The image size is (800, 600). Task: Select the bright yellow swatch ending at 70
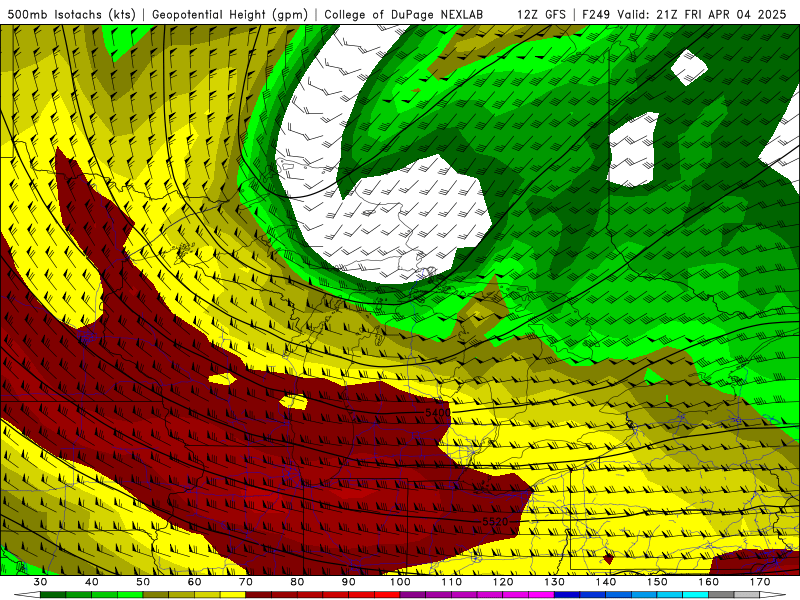(x=233, y=595)
